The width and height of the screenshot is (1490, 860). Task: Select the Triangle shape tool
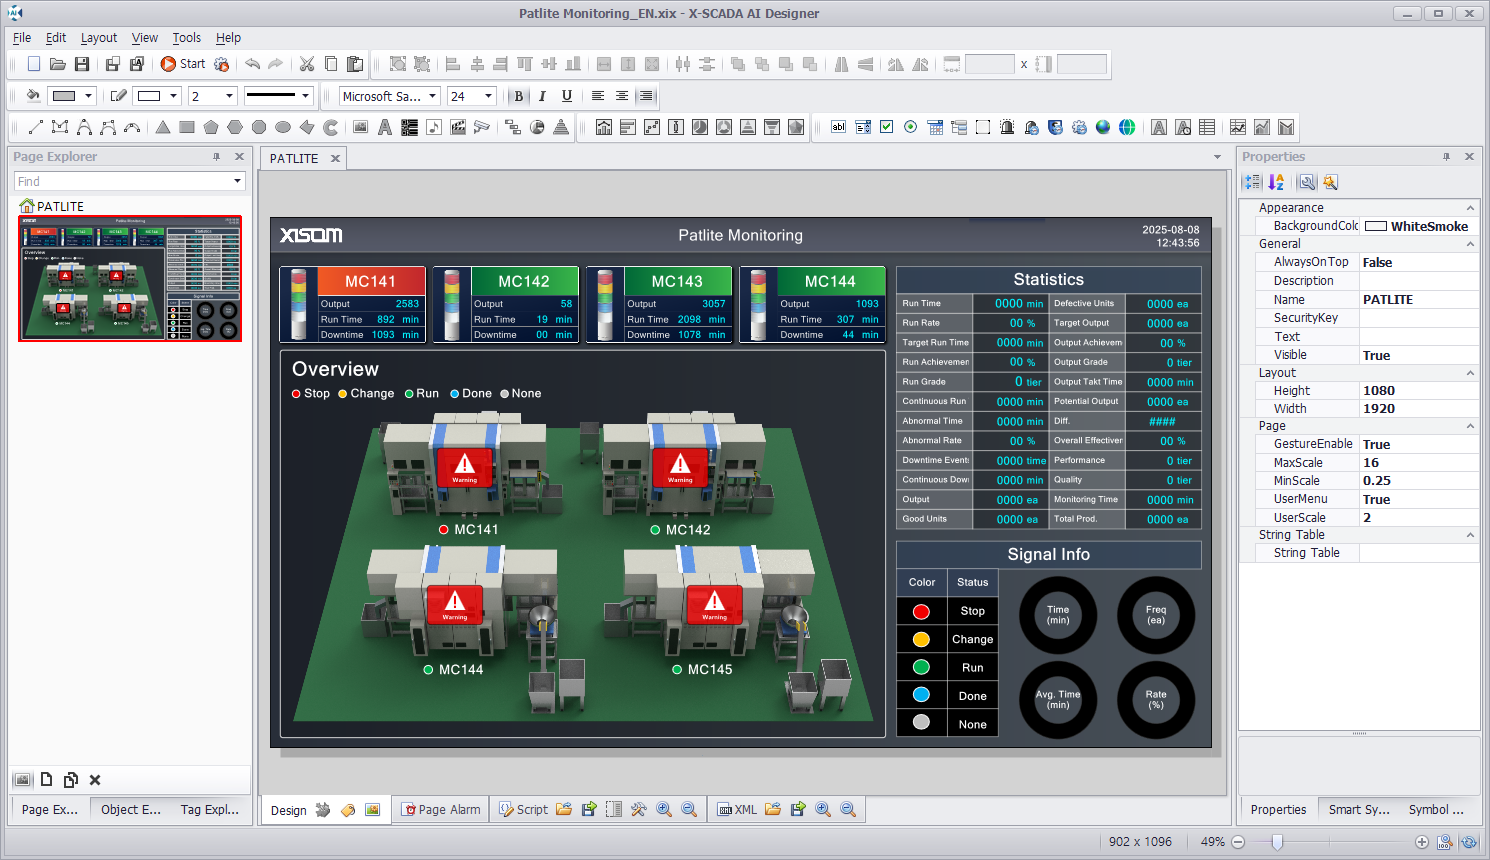[163, 127]
